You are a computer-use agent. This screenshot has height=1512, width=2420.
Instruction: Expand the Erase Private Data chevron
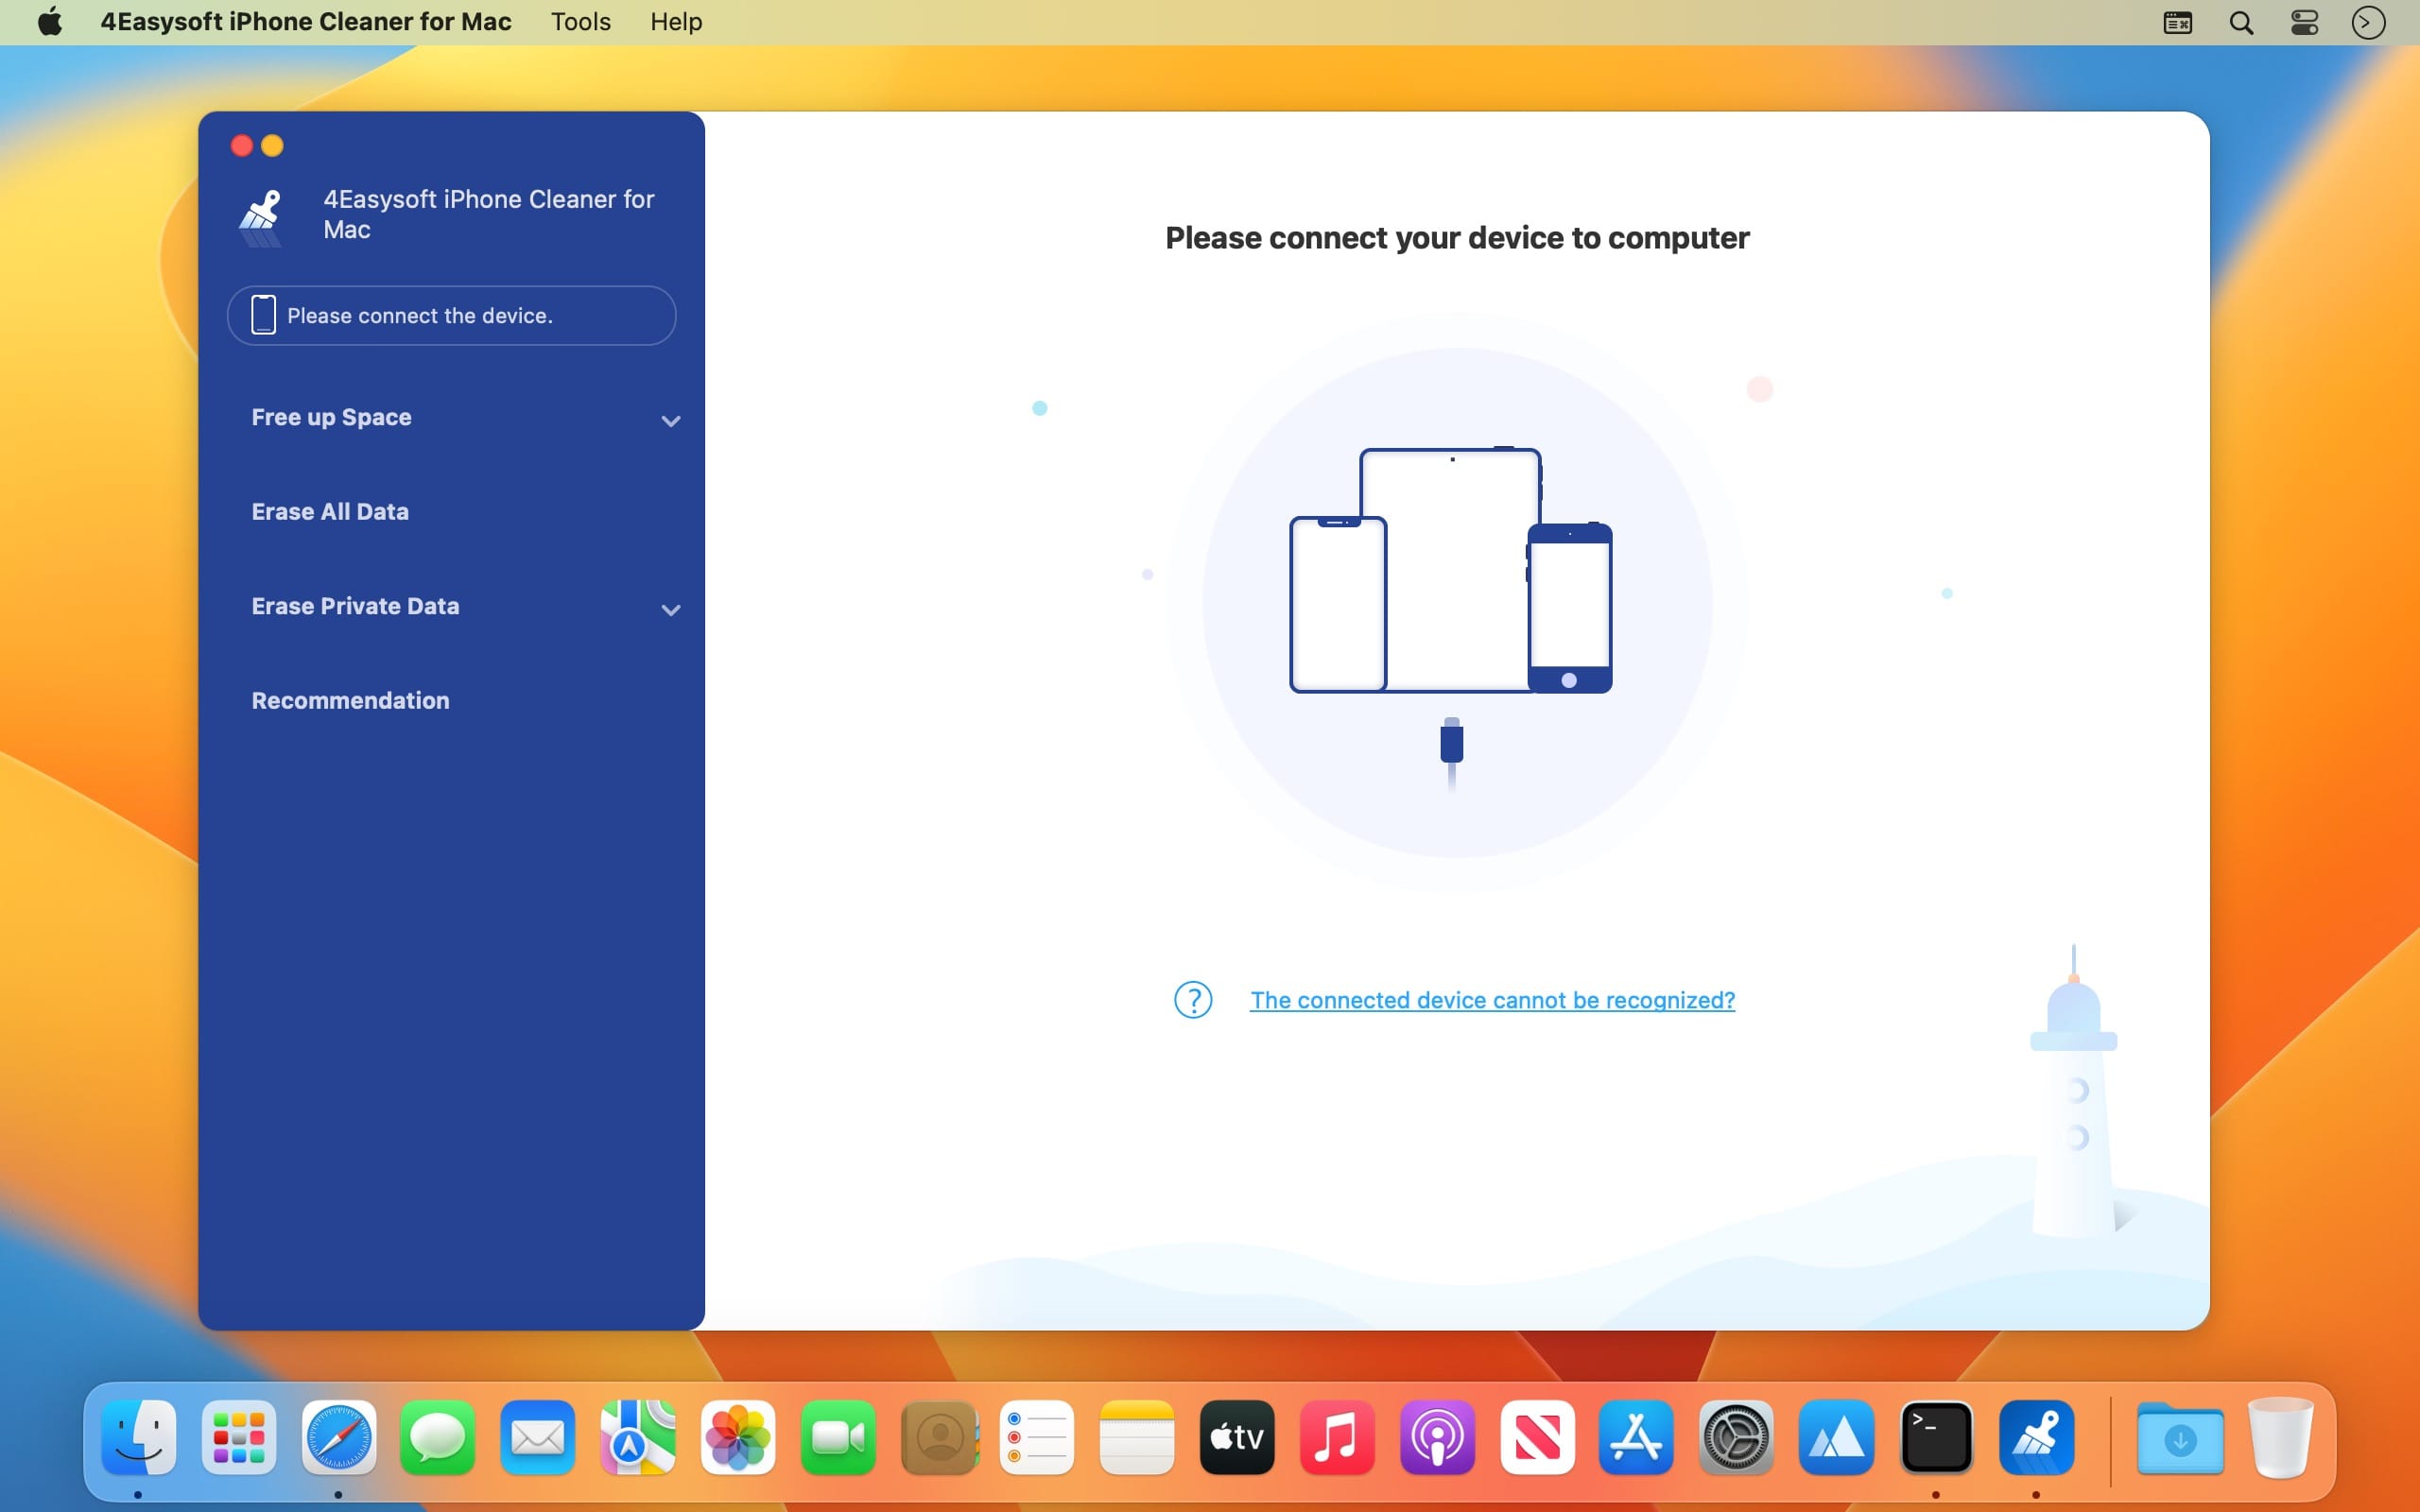pos(670,609)
